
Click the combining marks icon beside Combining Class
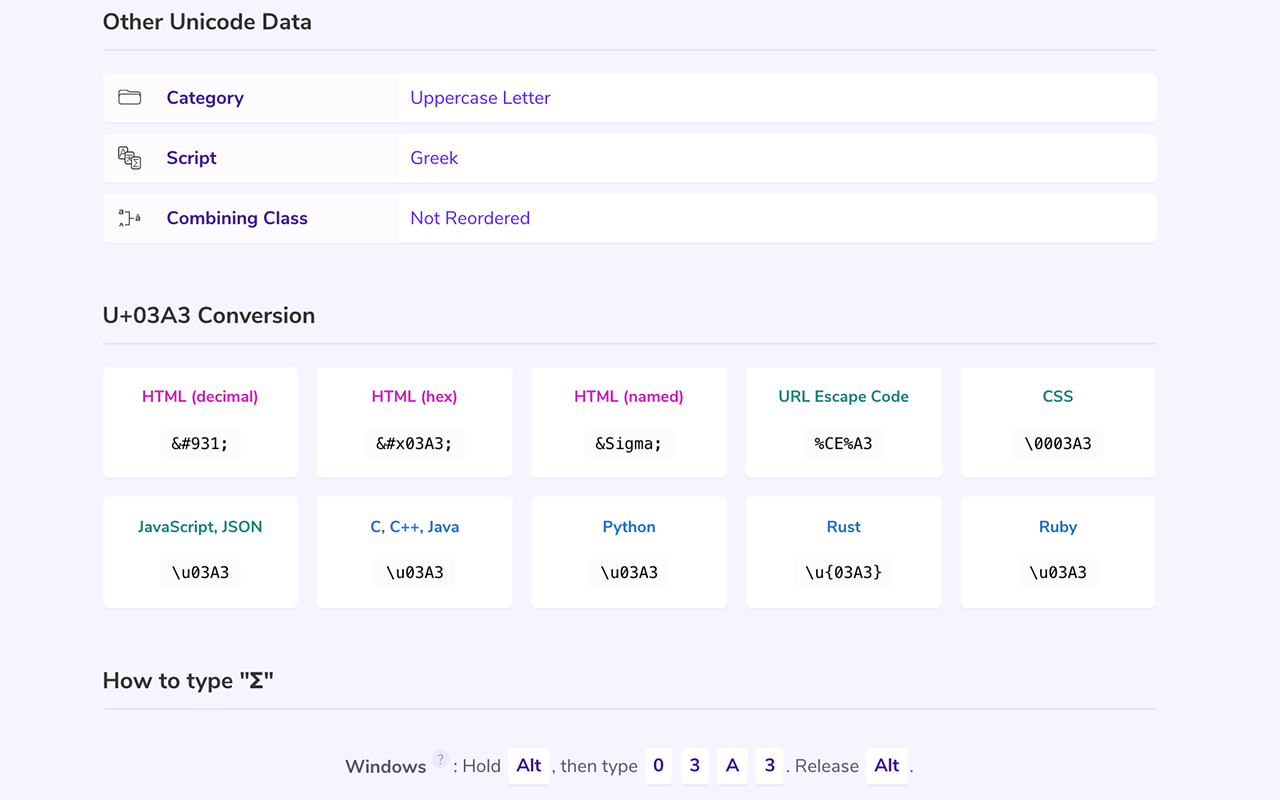[x=129, y=218]
